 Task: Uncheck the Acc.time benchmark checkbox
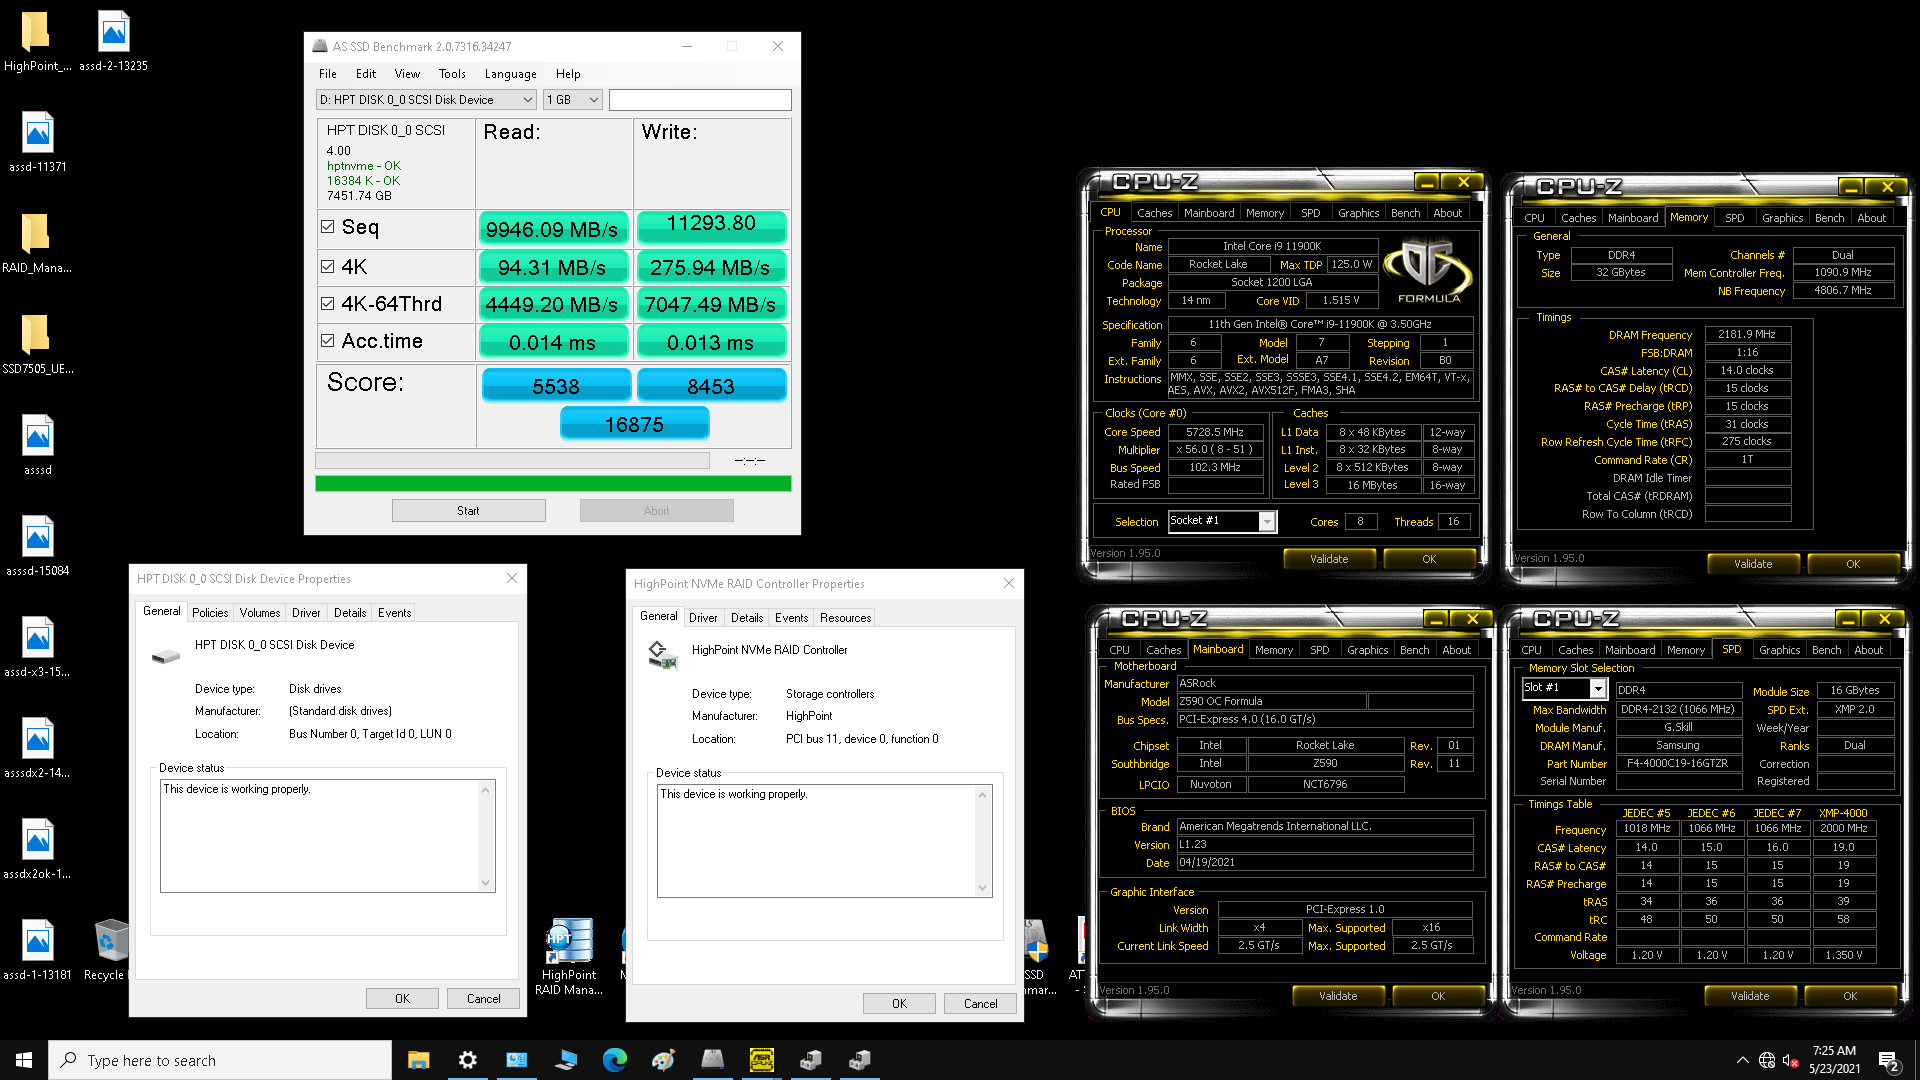coord(327,340)
